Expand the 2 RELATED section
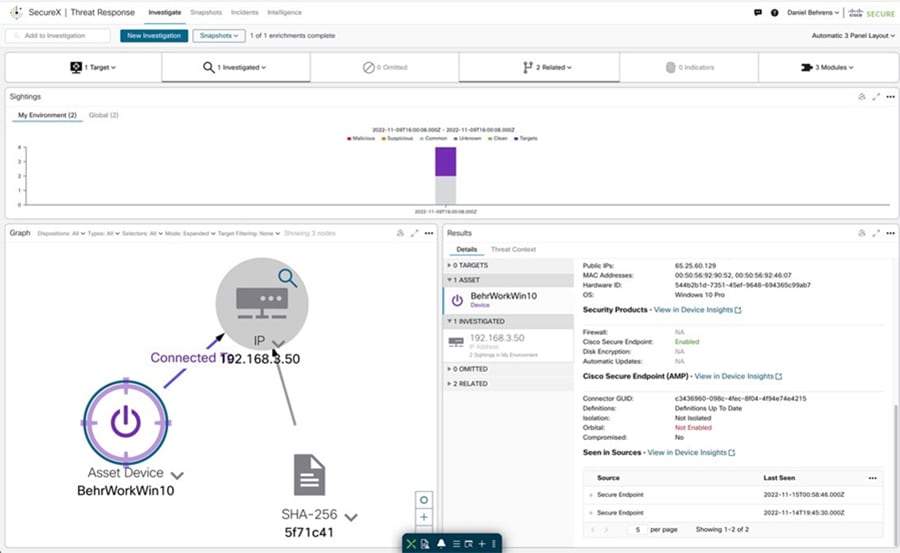 [x=509, y=383]
